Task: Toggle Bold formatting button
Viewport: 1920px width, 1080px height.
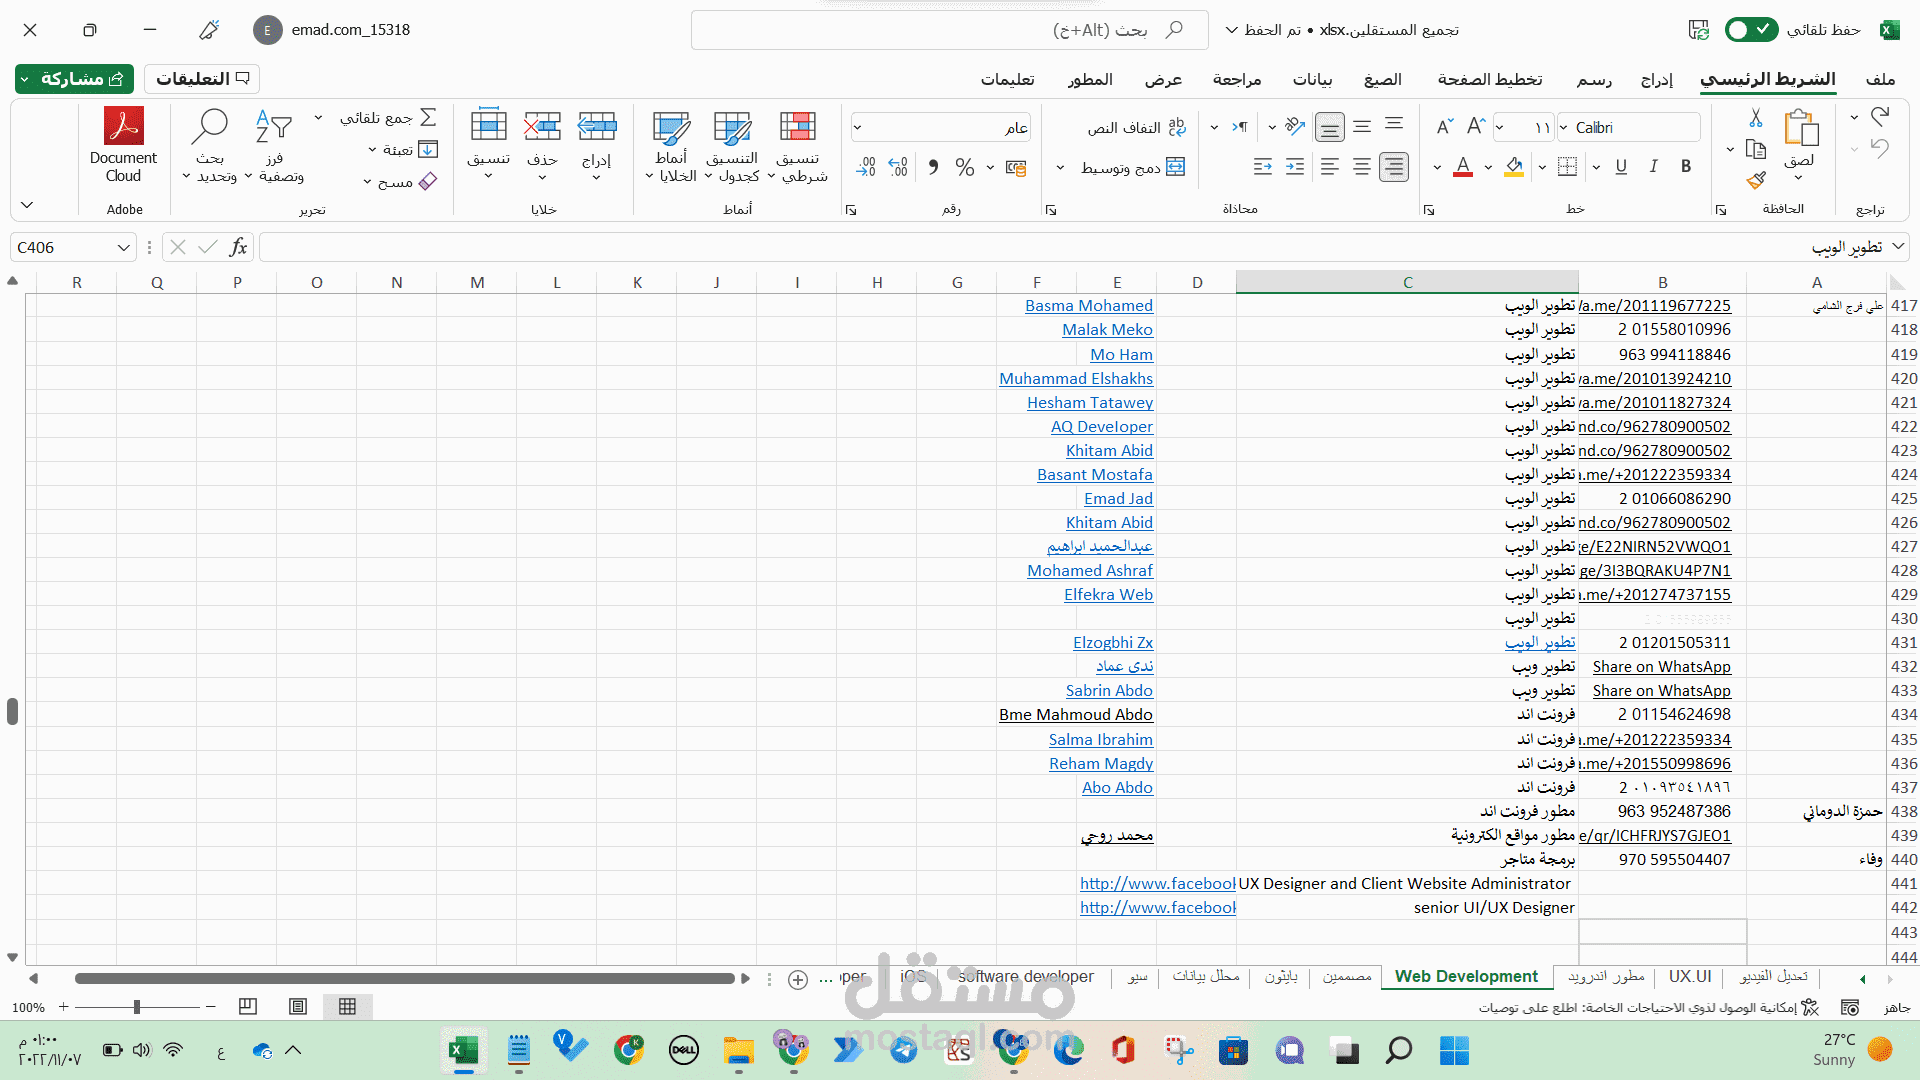Action: 1686,167
